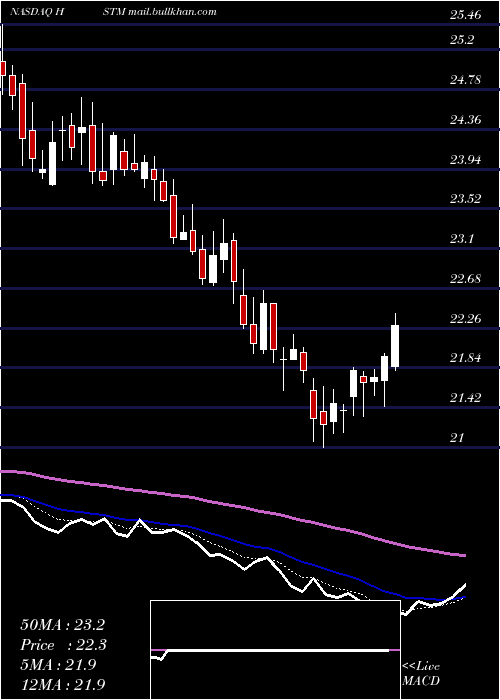Image resolution: width=500 pixels, height=700 pixels.
Task: Click the 25.46 price level label
Action: coord(465,16)
